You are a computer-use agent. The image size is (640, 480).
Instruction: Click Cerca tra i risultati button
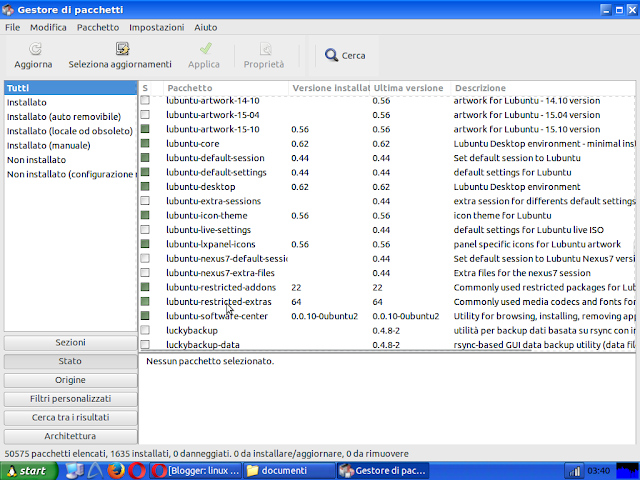tap(71, 418)
